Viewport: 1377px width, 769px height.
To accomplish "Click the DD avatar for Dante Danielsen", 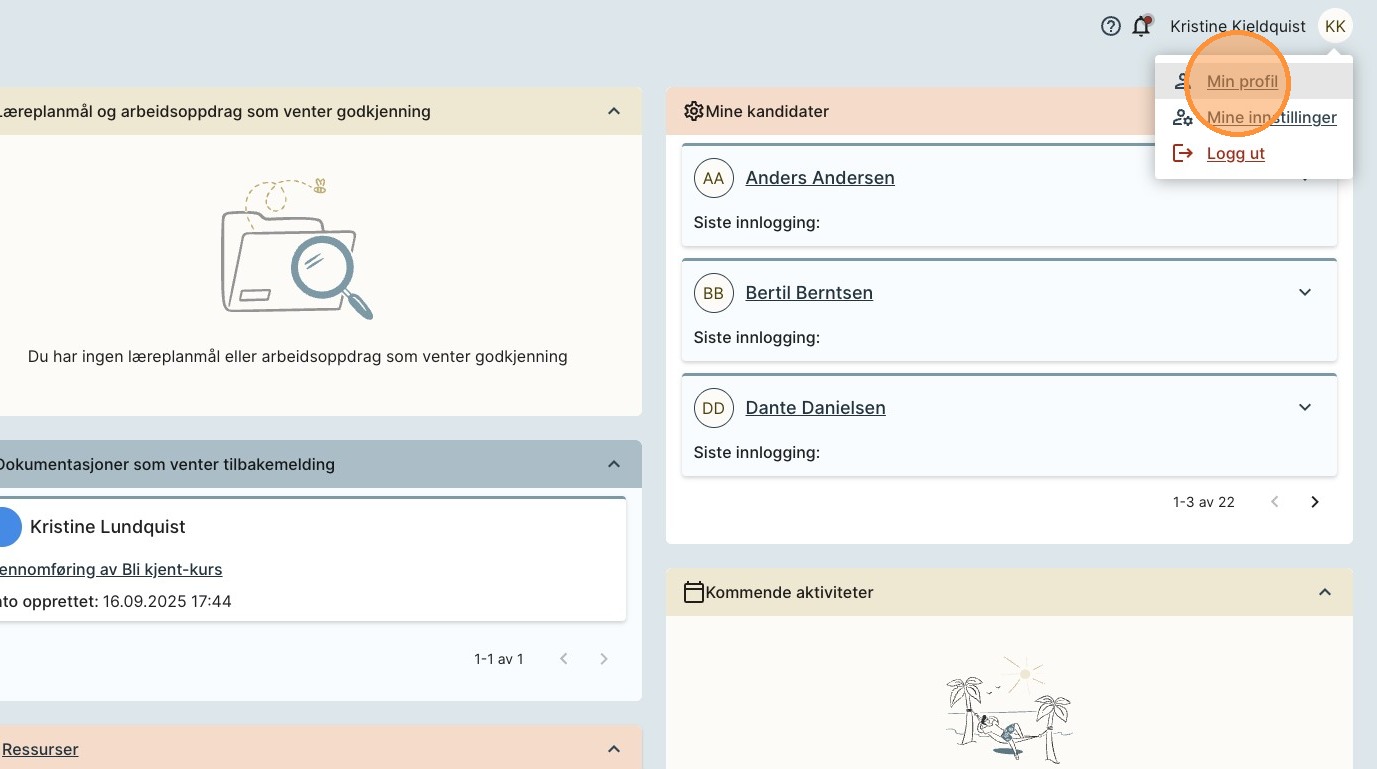I will (x=713, y=408).
